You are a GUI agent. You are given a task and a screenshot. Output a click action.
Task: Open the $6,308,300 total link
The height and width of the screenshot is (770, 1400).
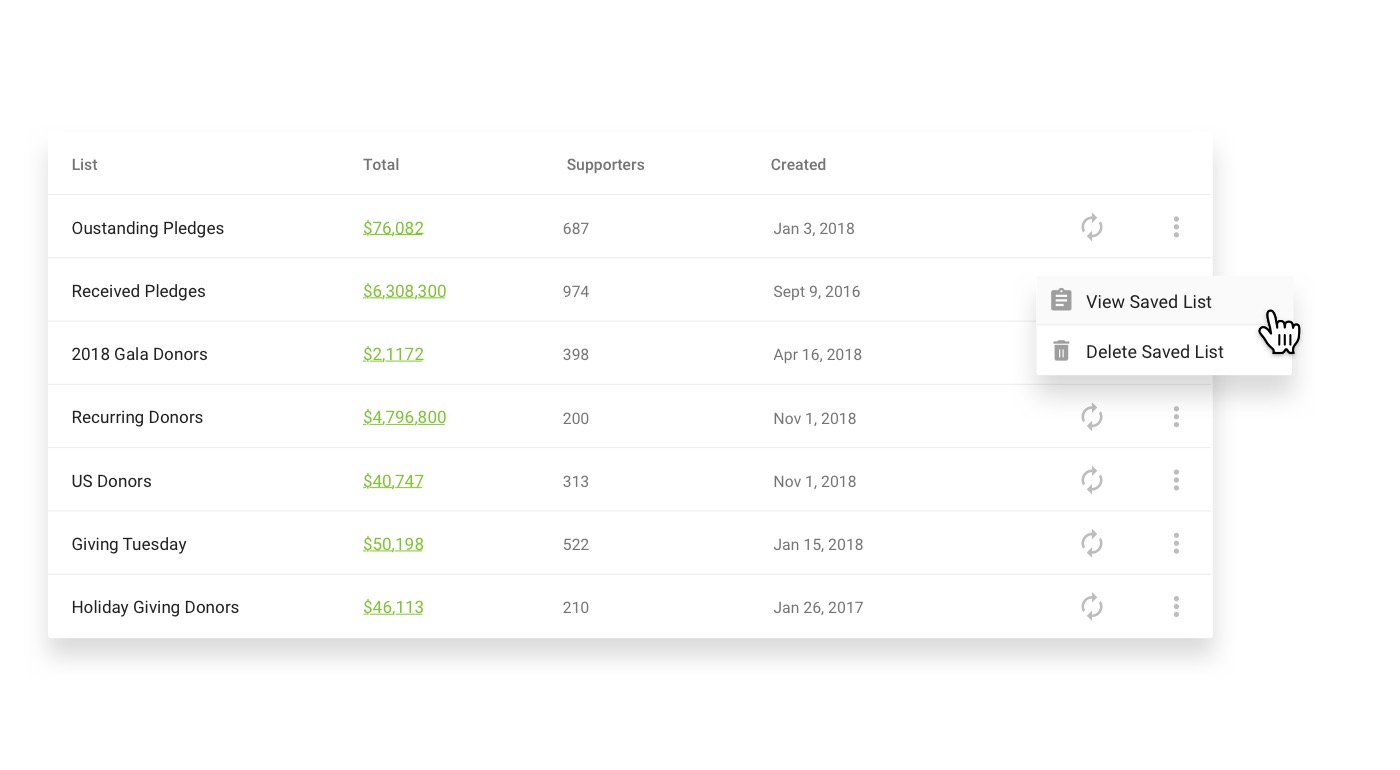point(404,291)
